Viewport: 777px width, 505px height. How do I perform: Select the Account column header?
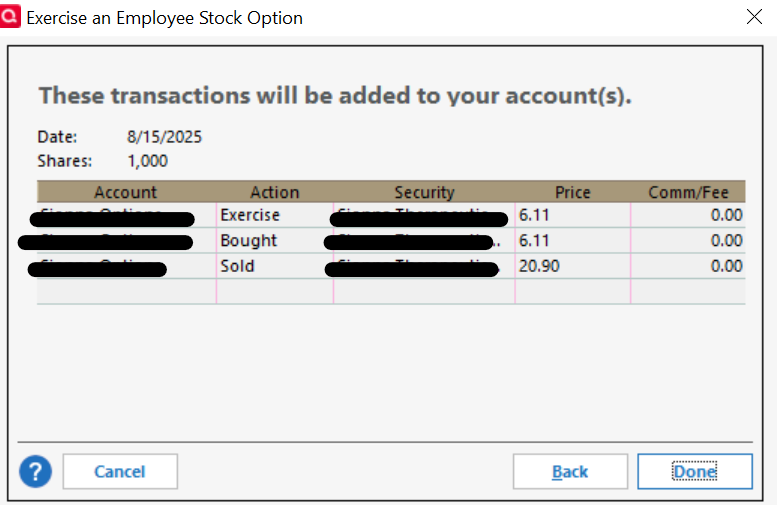coord(126,192)
